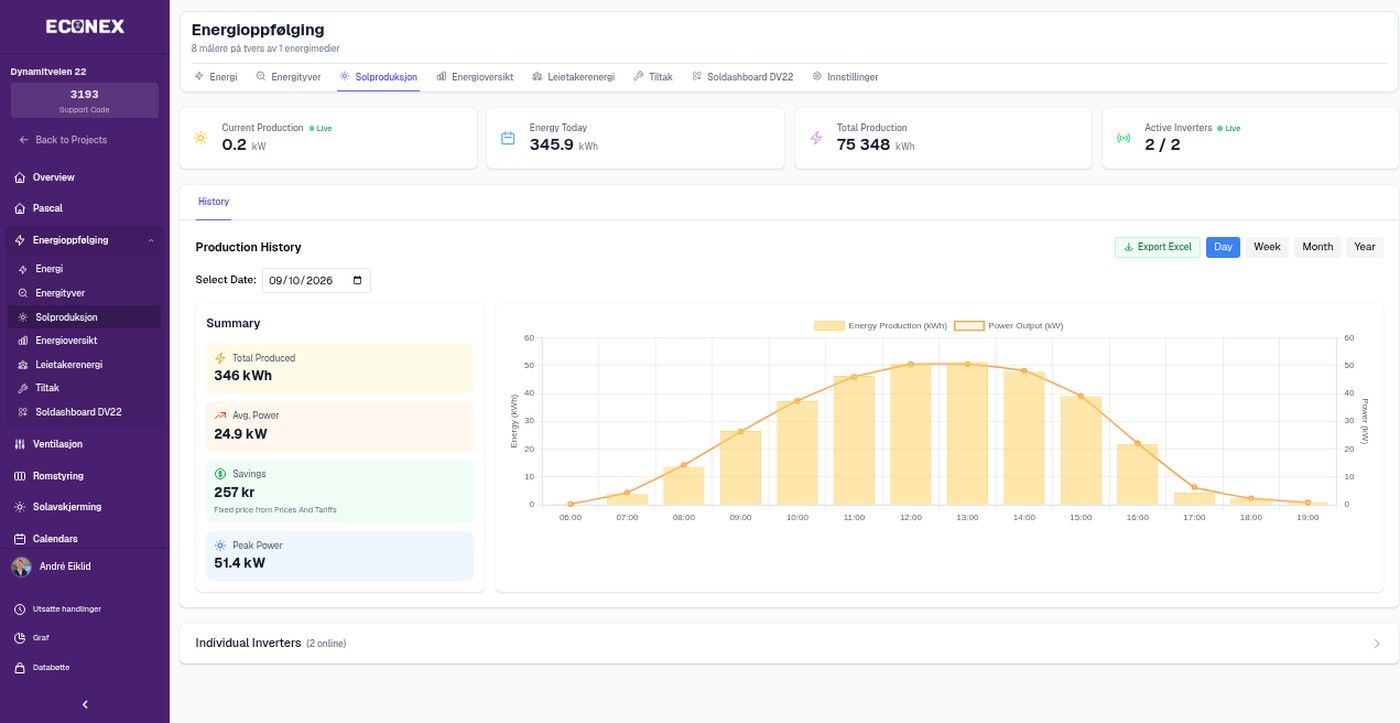Click the 3193 Support Code box
The height and width of the screenshot is (723, 1400).
click(x=84, y=101)
